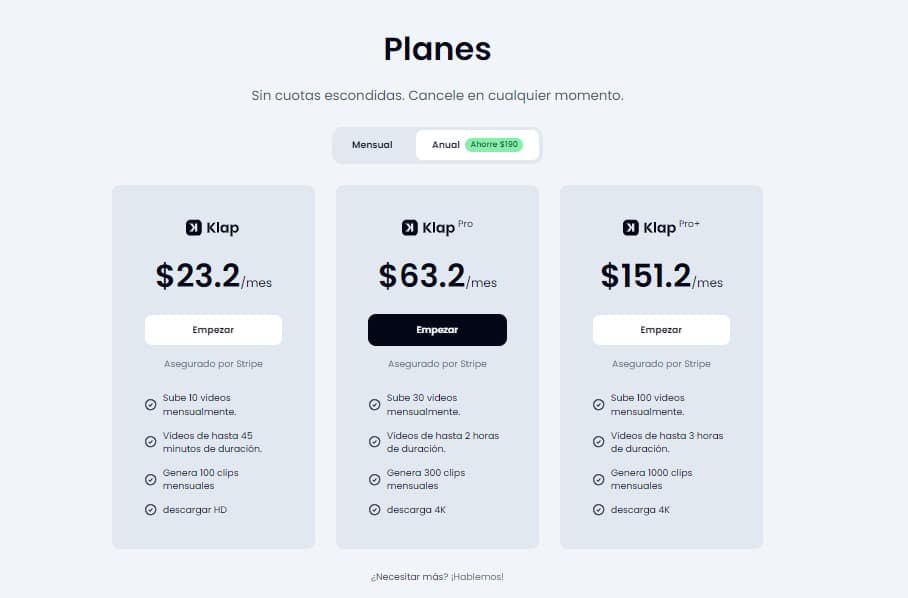
Task: Choose Empezar under the $151.2 plan
Action: point(661,330)
